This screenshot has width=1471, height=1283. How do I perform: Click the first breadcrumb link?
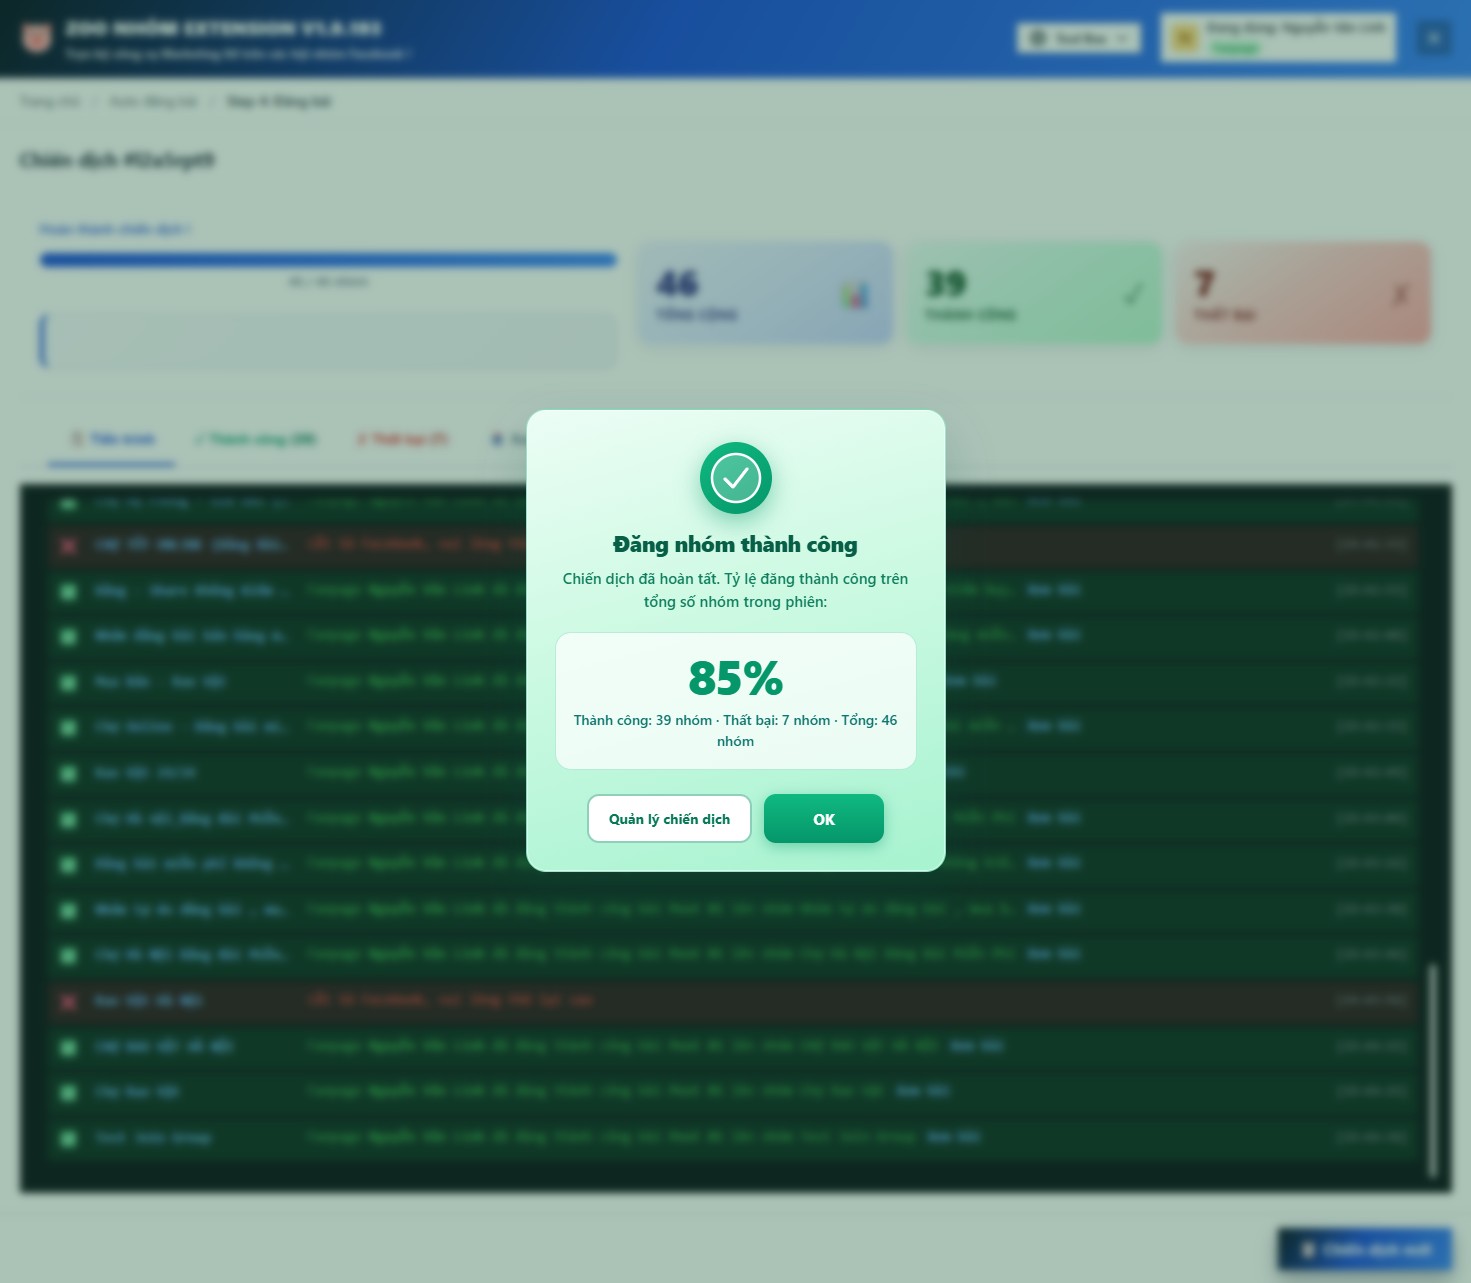pyautogui.click(x=50, y=102)
